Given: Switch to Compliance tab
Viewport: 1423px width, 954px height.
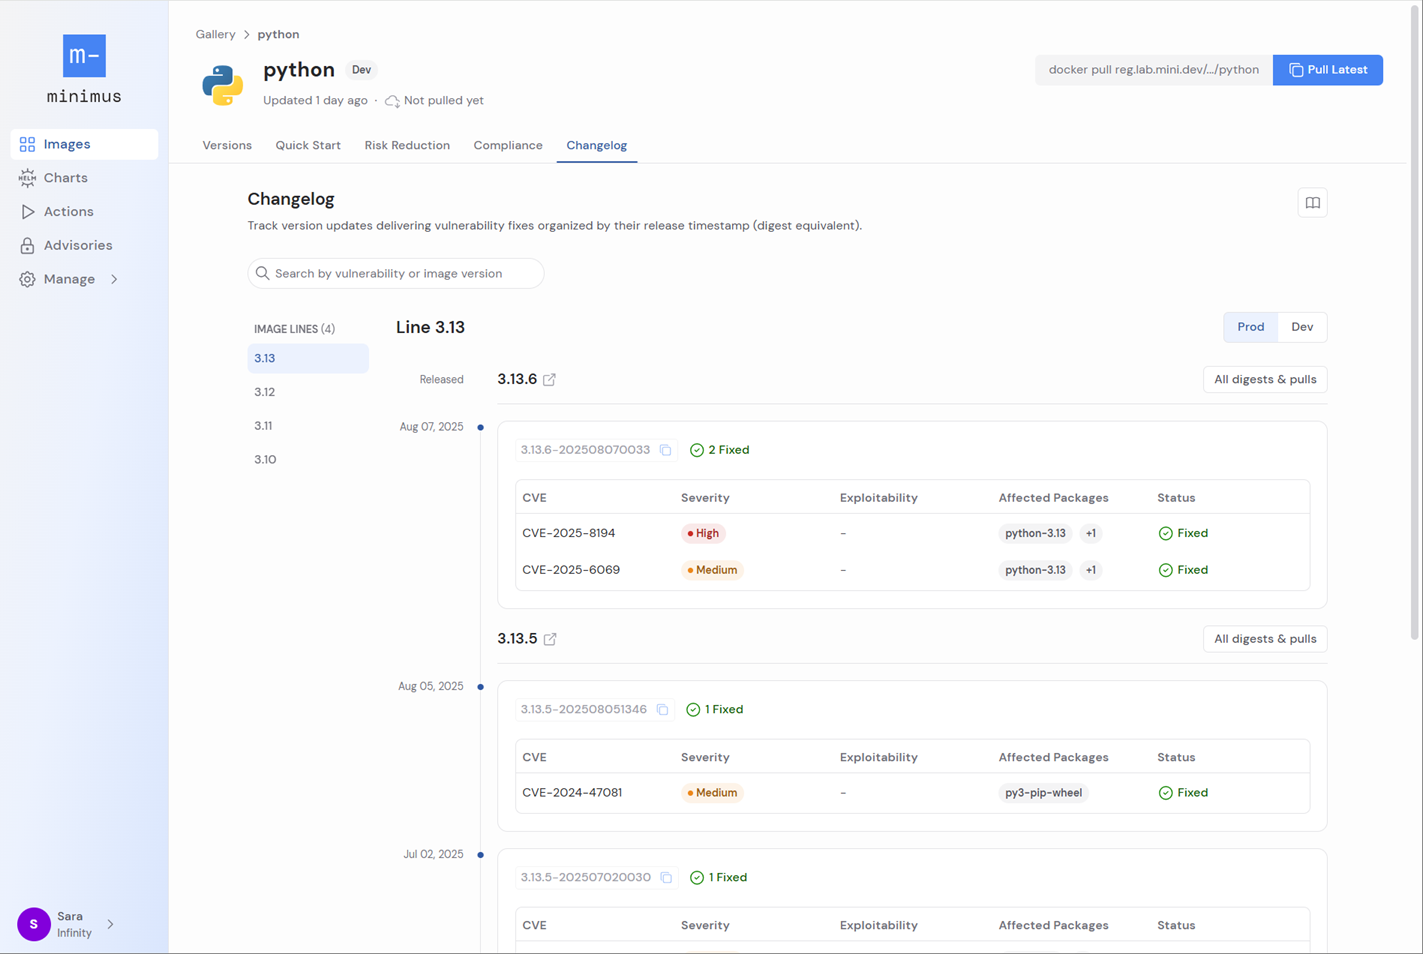Looking at the screenshot, I should (508, 145).
